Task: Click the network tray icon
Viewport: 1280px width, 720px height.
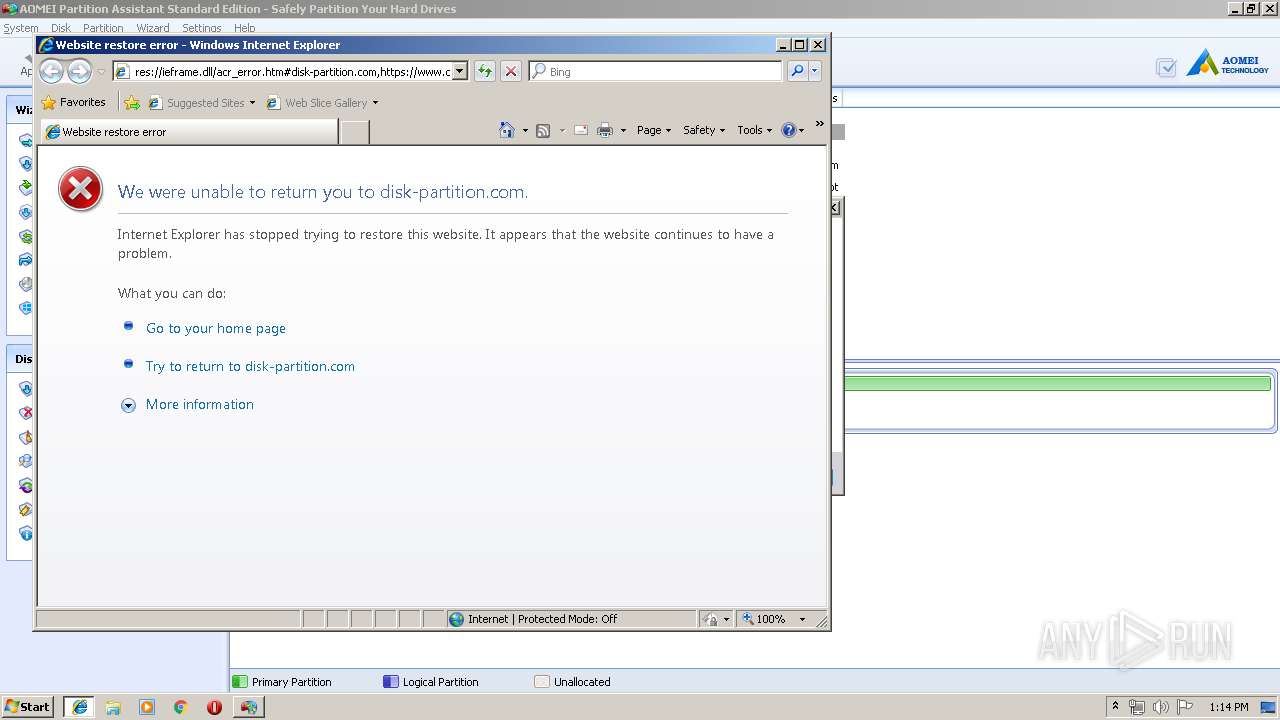Action: [x=1137, y=707]
